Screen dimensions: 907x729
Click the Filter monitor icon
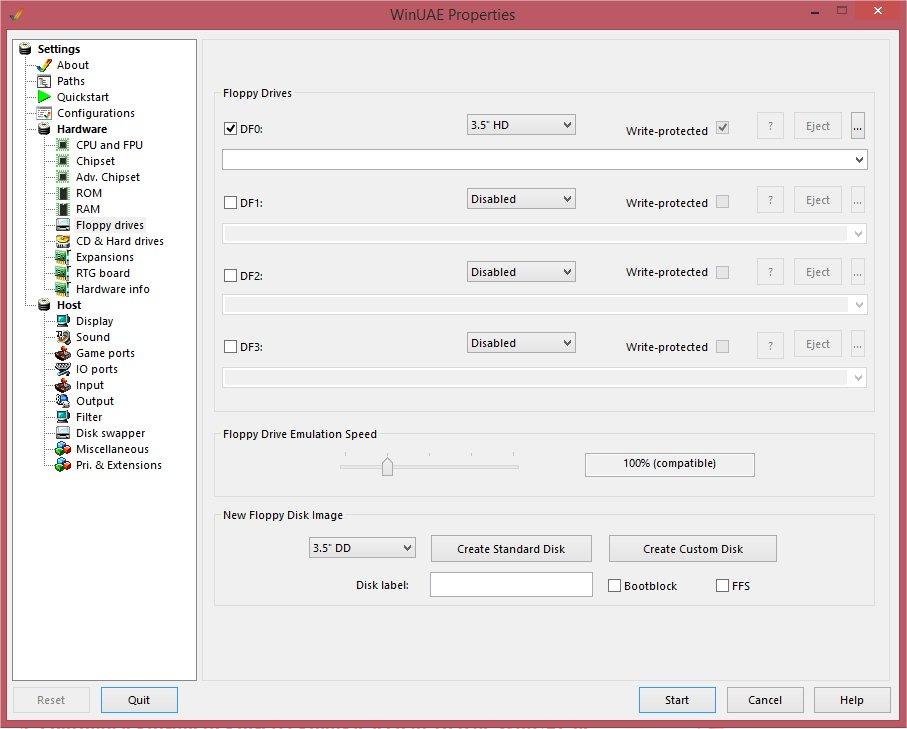pos(62,417)
